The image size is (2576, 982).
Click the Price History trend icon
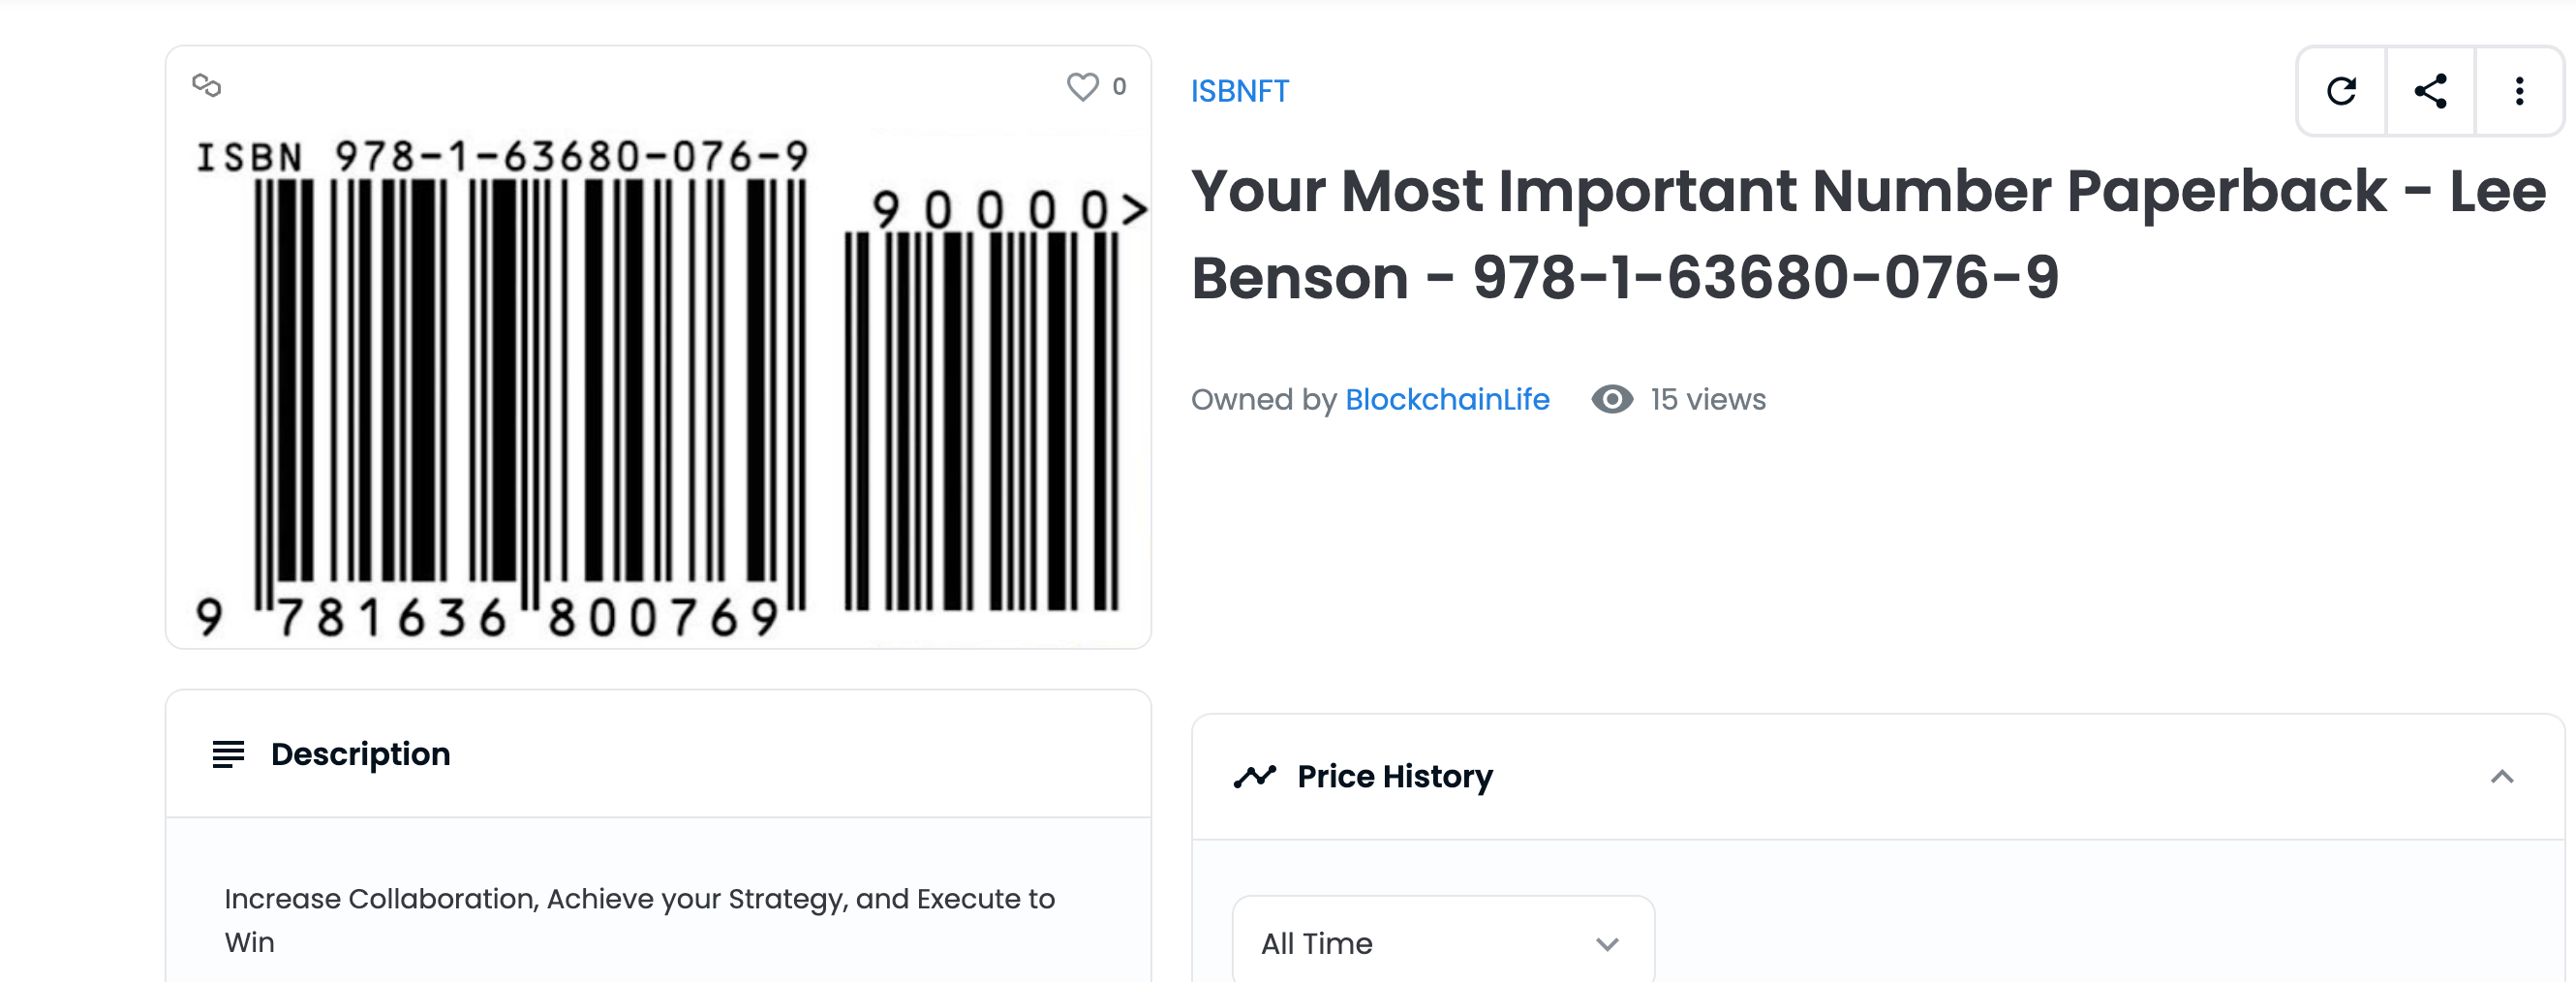pyautogui.click(x=1254, y=777)
